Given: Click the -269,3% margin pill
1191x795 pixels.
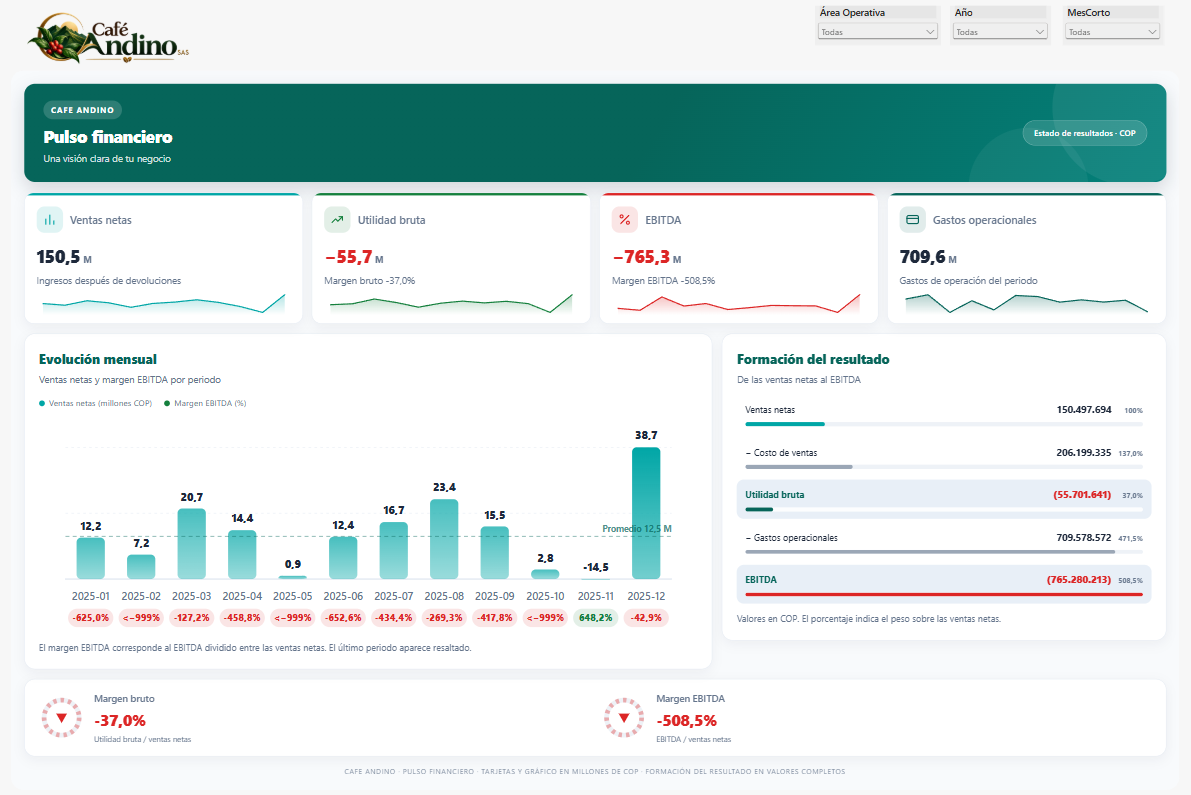Looking at the screenshot, I should coord(444,618).
